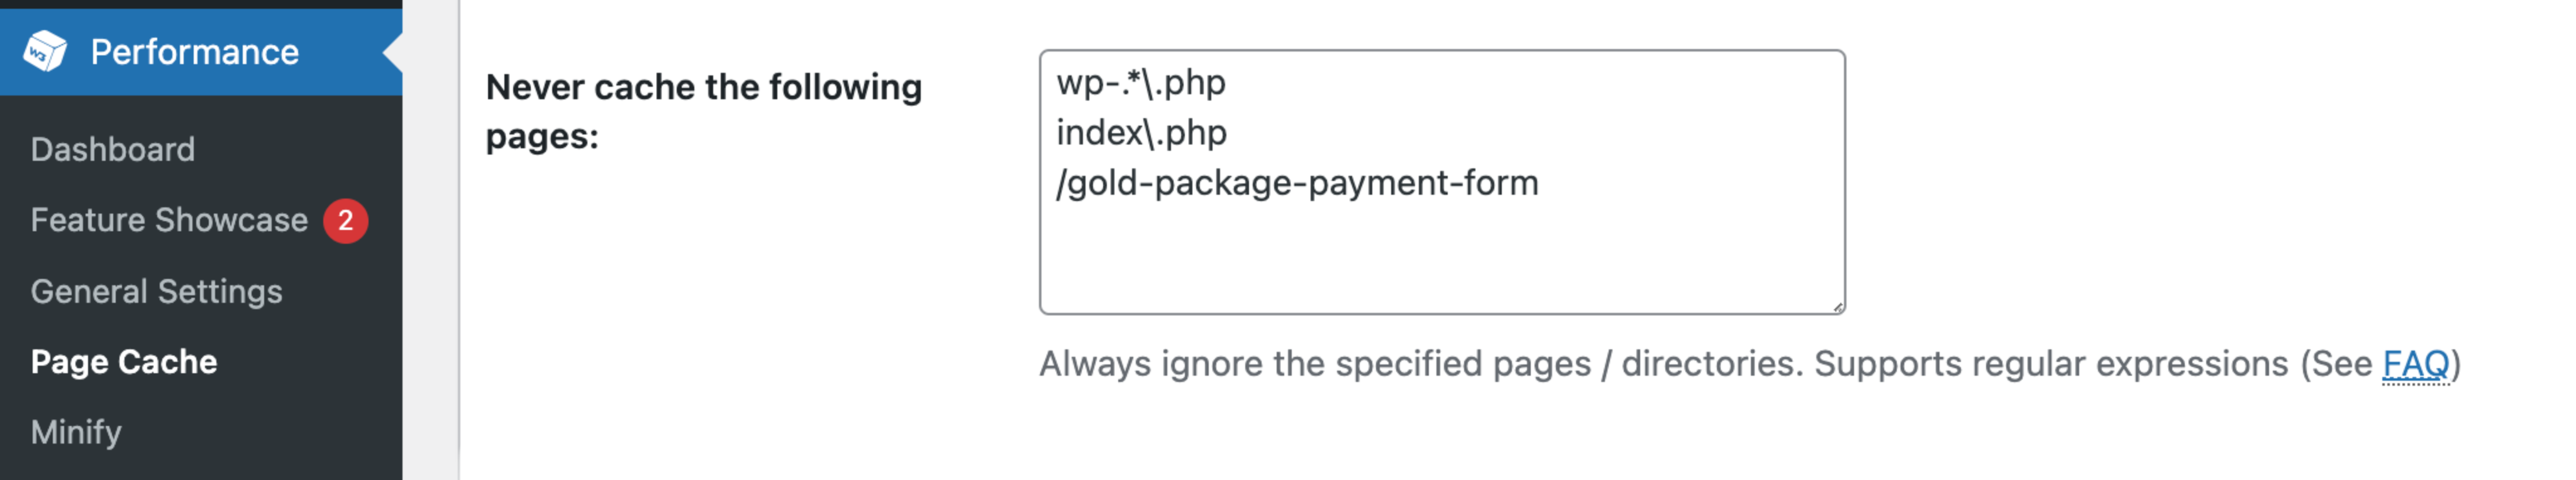The width and height of the screenshot is (2576, 480).
Task: Click the 'Supports regular expressions' help text
Action: (2050, 364)
